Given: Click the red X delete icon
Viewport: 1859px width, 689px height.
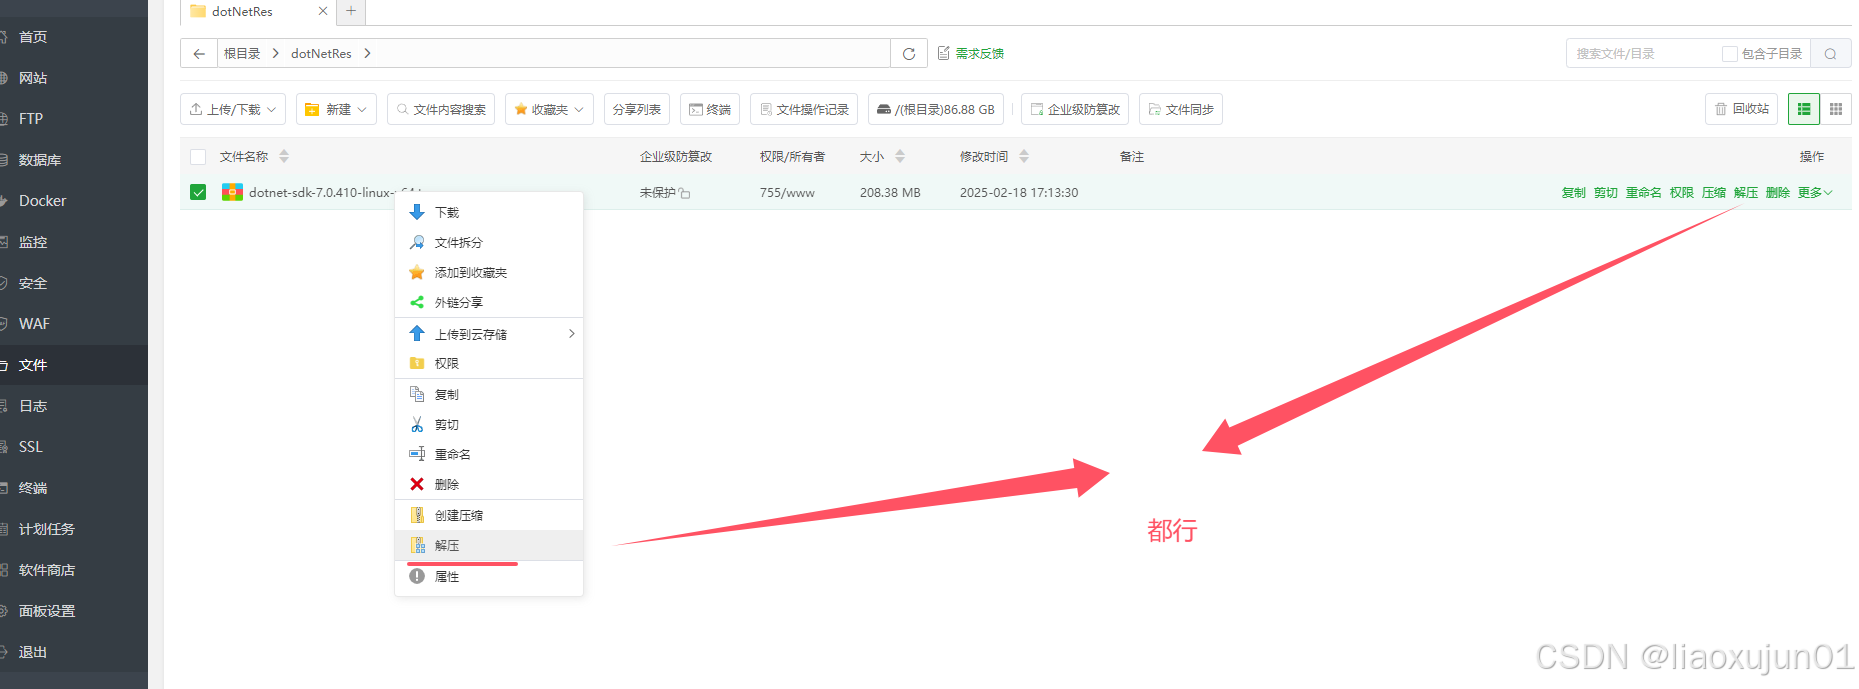Looking at the screenshot, I should pos(417,484).
